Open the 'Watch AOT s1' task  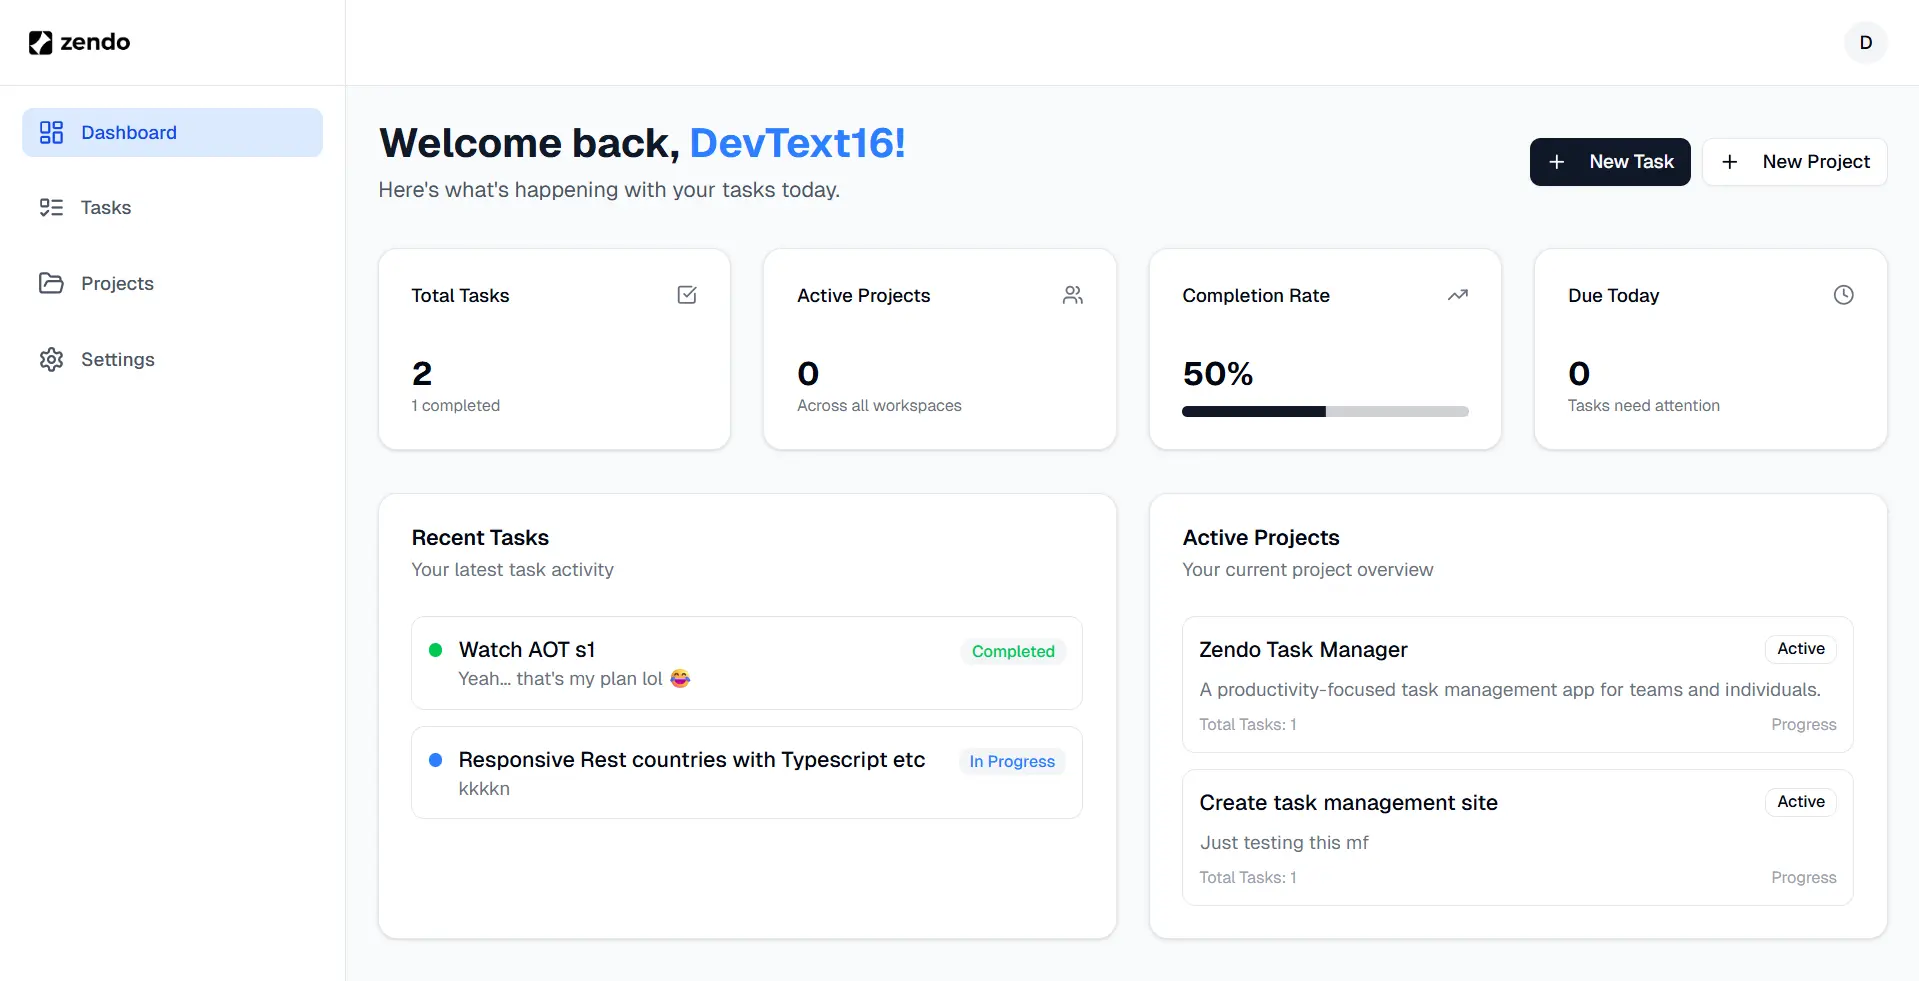click(527, 650)
